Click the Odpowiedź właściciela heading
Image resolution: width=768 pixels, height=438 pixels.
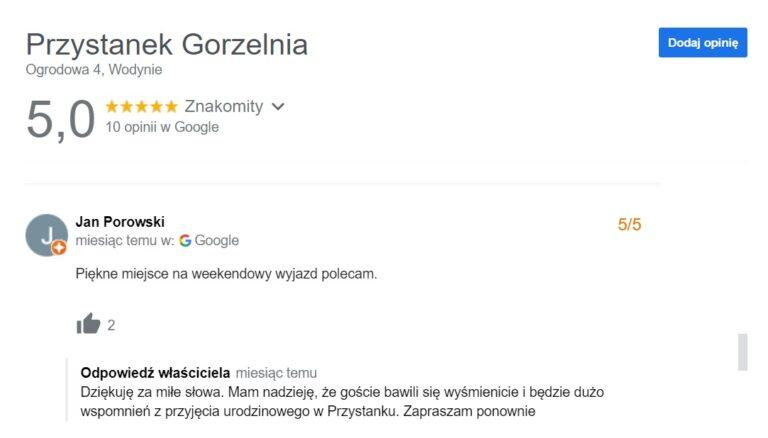pyautogui.click(x=155, y=373)
